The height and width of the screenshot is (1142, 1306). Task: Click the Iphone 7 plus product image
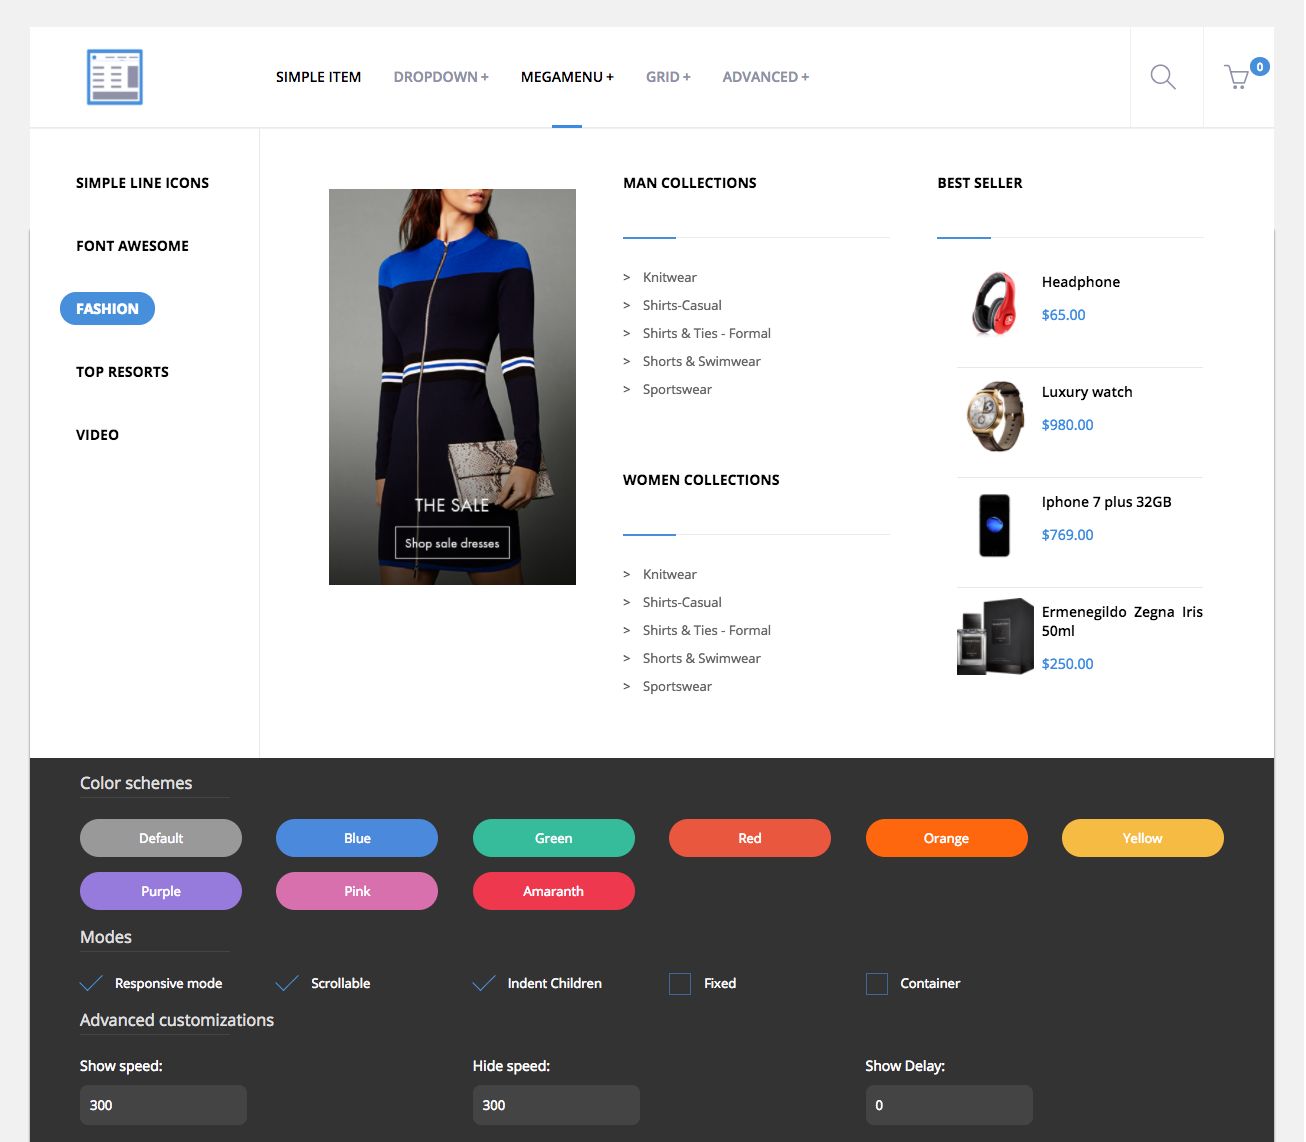coord(994,525)
